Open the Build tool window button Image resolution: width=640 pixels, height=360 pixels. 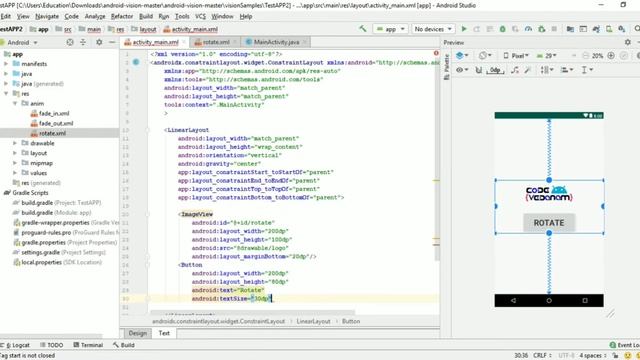124,345
